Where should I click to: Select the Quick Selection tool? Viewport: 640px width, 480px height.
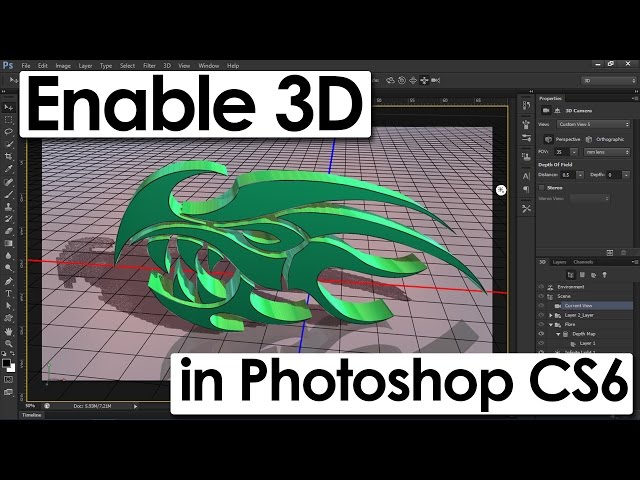tap(9, 144)
